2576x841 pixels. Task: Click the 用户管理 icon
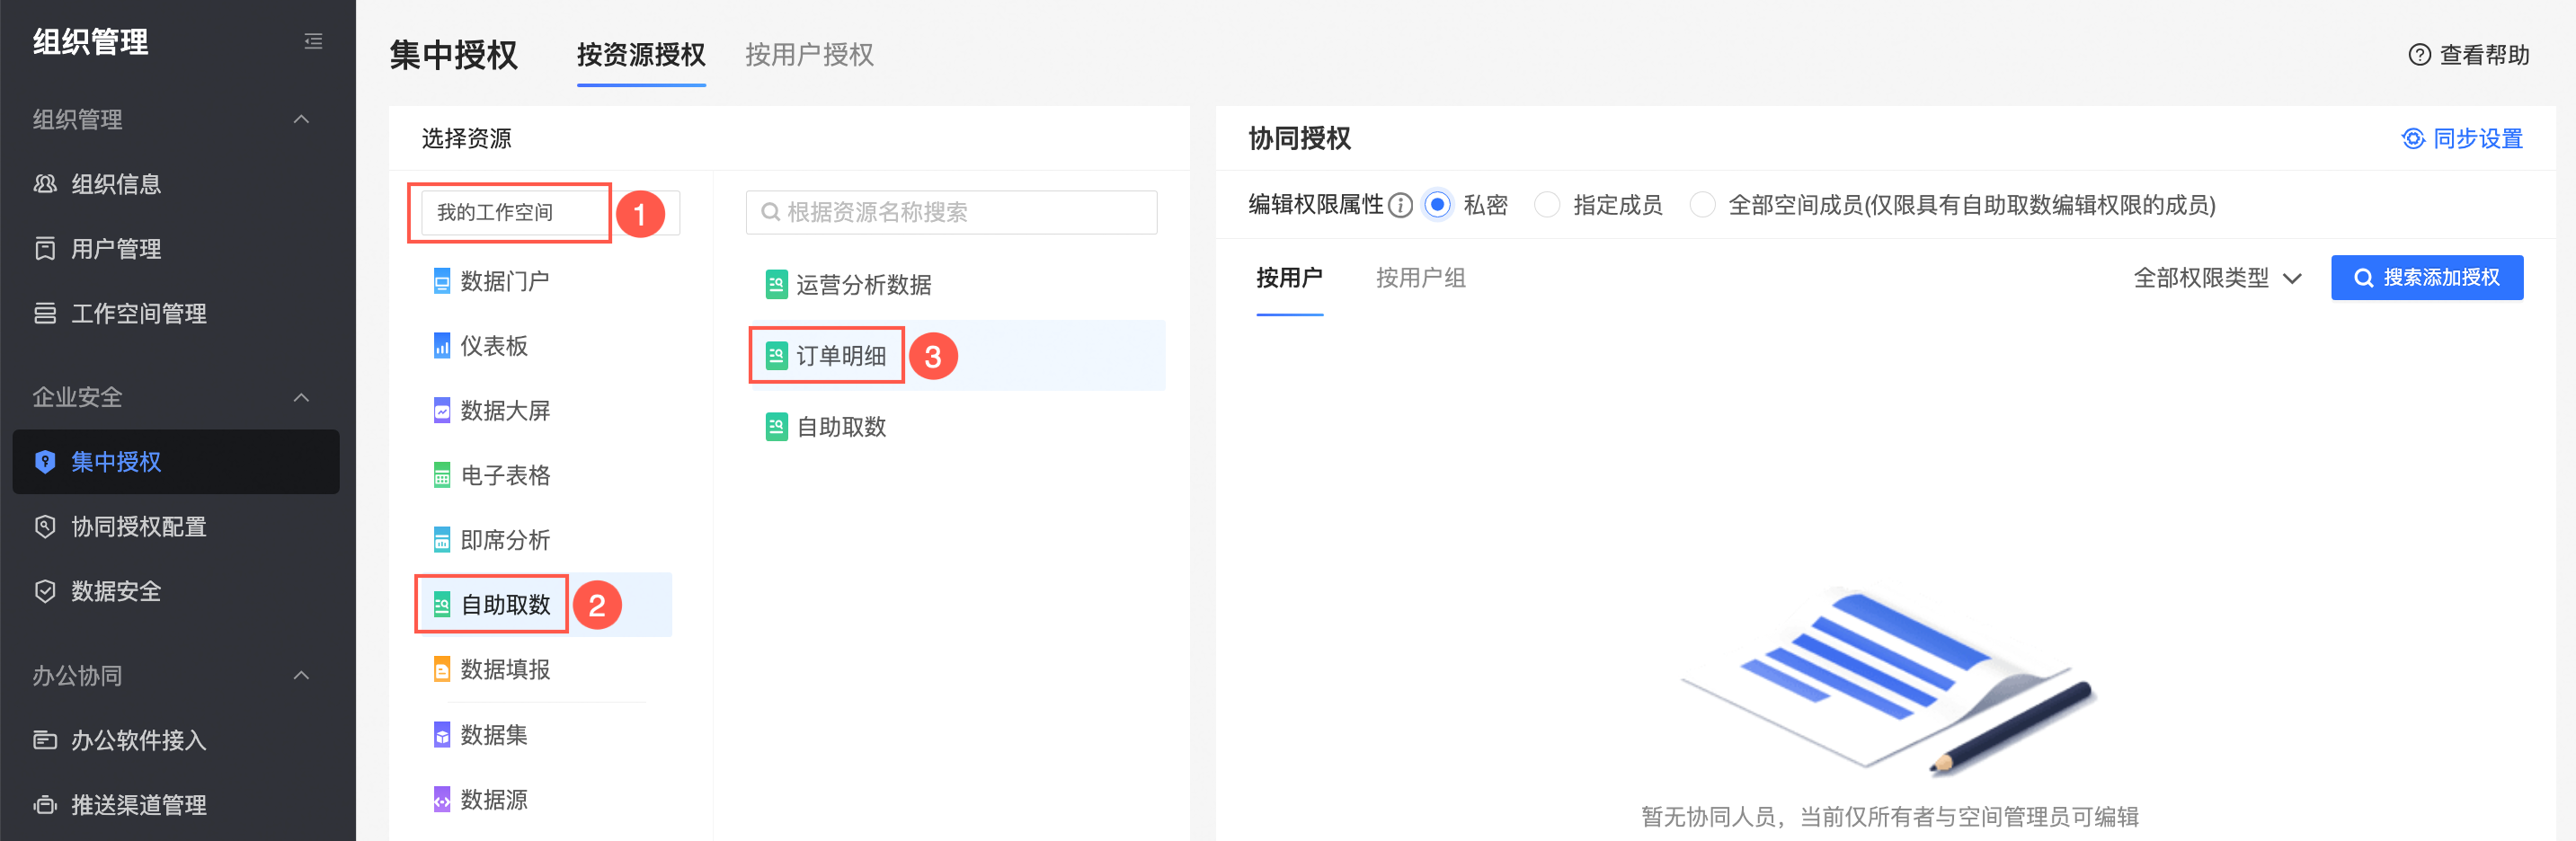(x=45, y=249)
